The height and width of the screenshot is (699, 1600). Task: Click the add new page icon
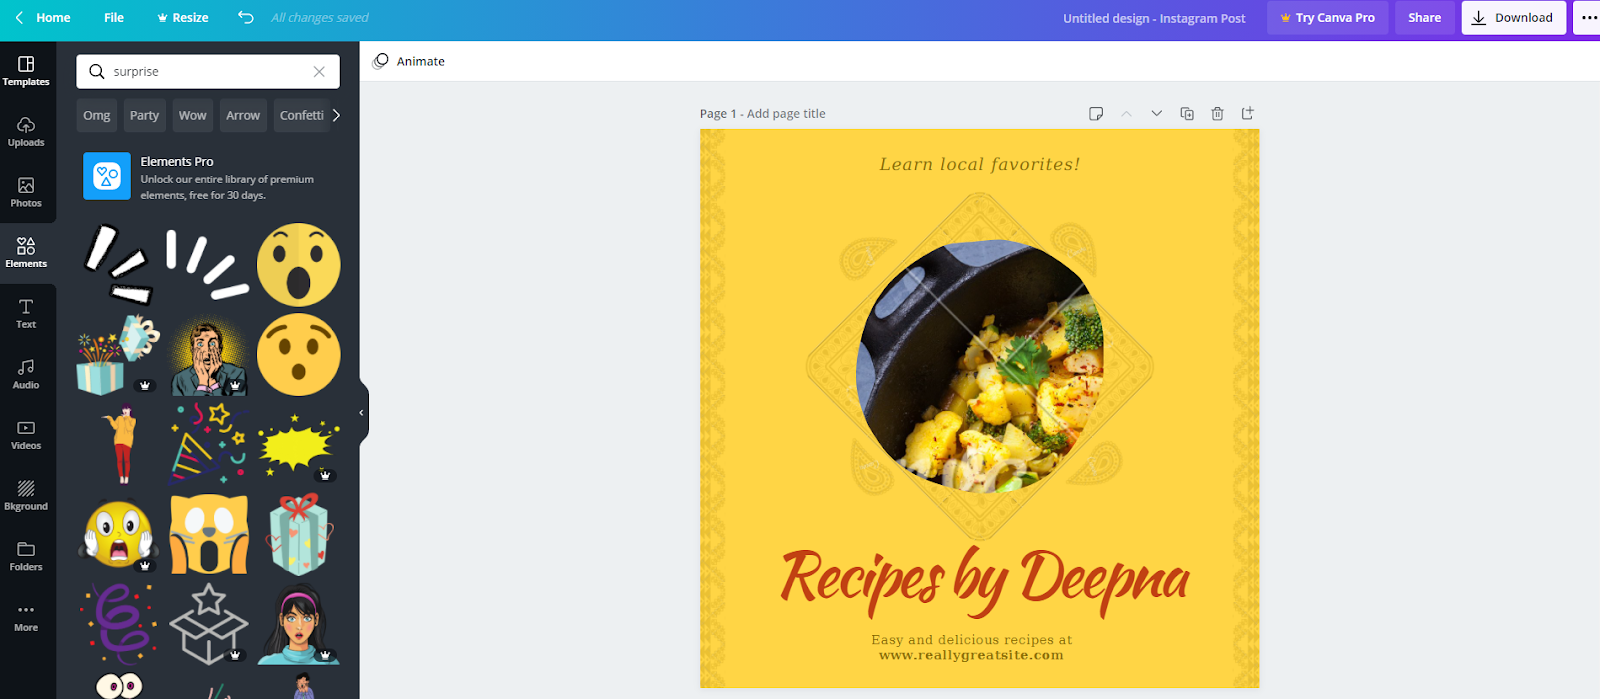point(1247,114)
